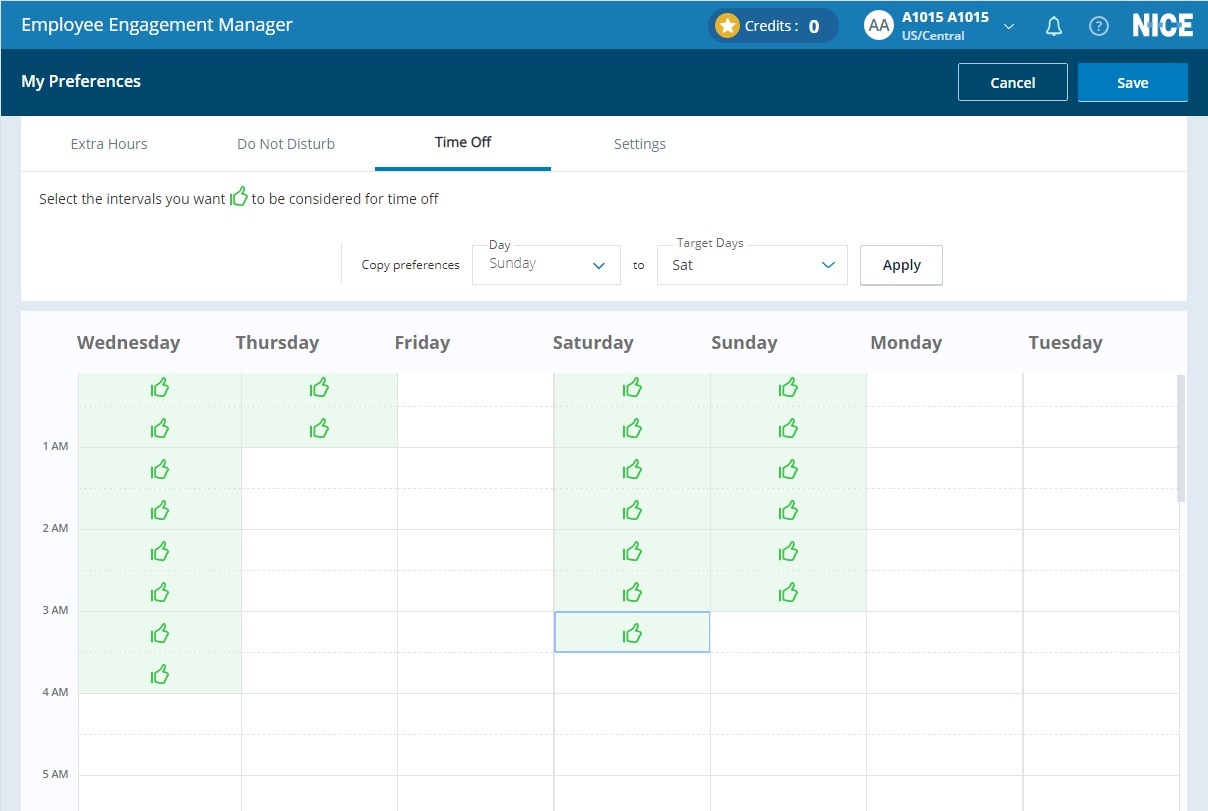Viewport: 1208px width, 811px height.
Task: Click the NICE logo
Action: point(1162,26)
